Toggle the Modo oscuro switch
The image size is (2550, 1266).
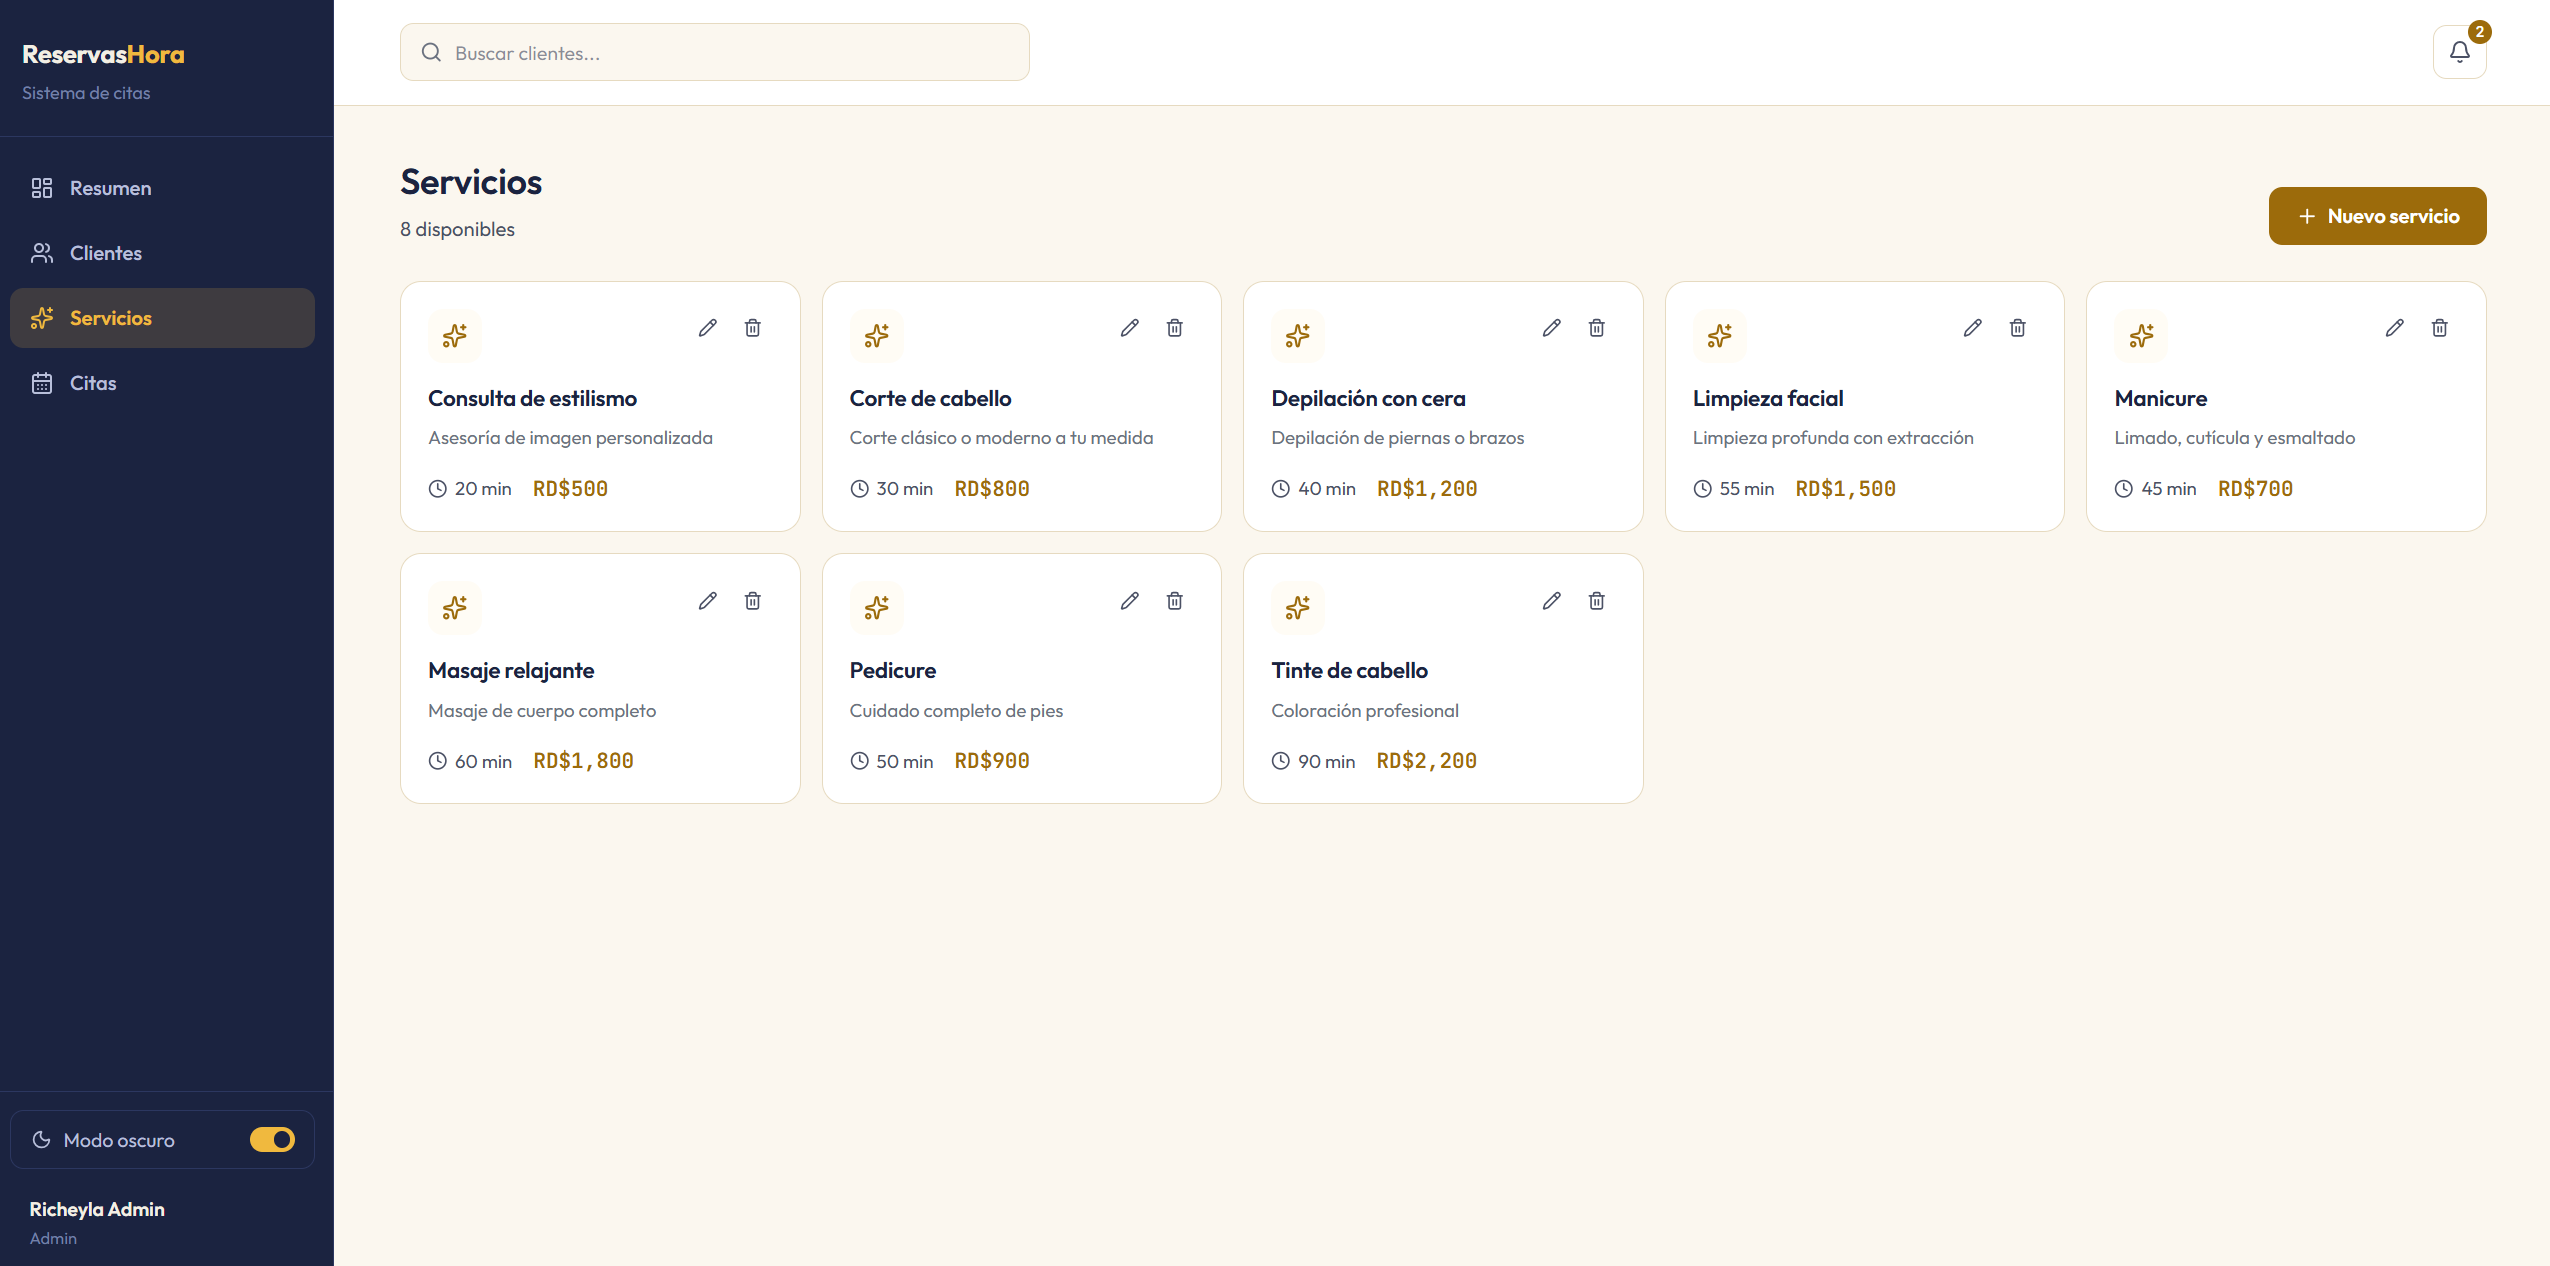coord(272,1140)
